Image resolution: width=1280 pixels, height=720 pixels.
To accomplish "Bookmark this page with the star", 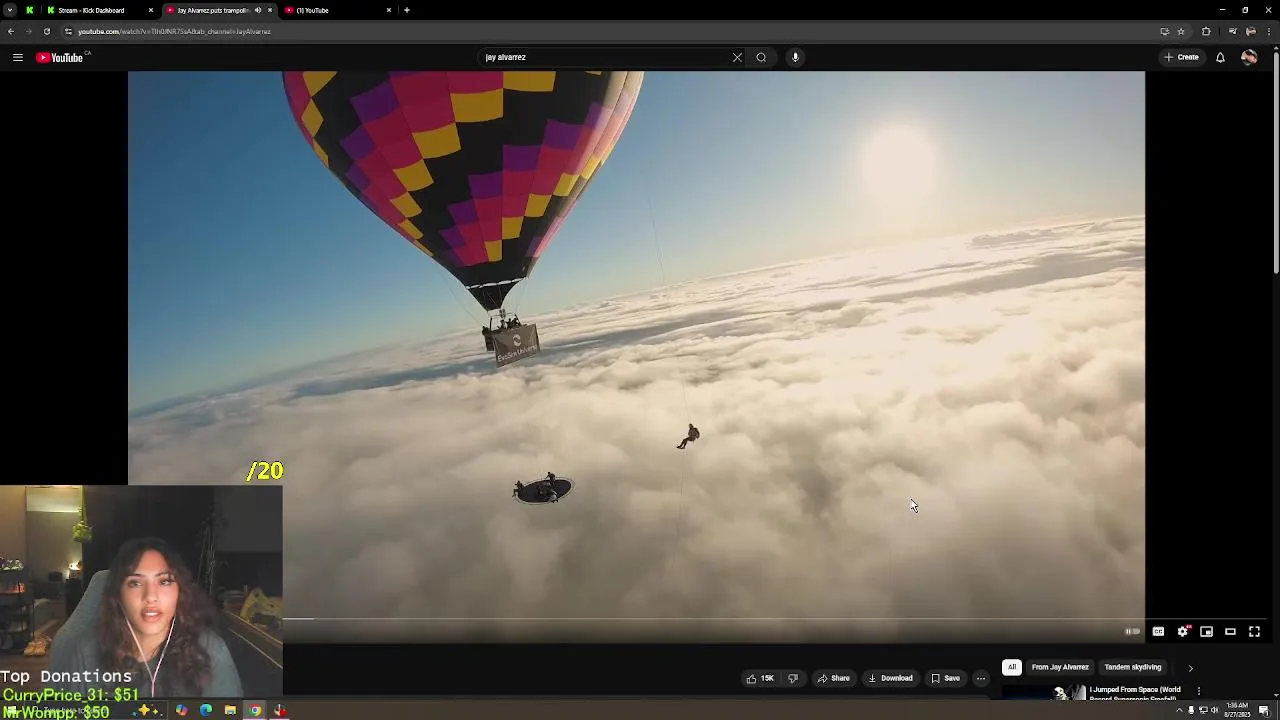I will (x=1181, y=31).
